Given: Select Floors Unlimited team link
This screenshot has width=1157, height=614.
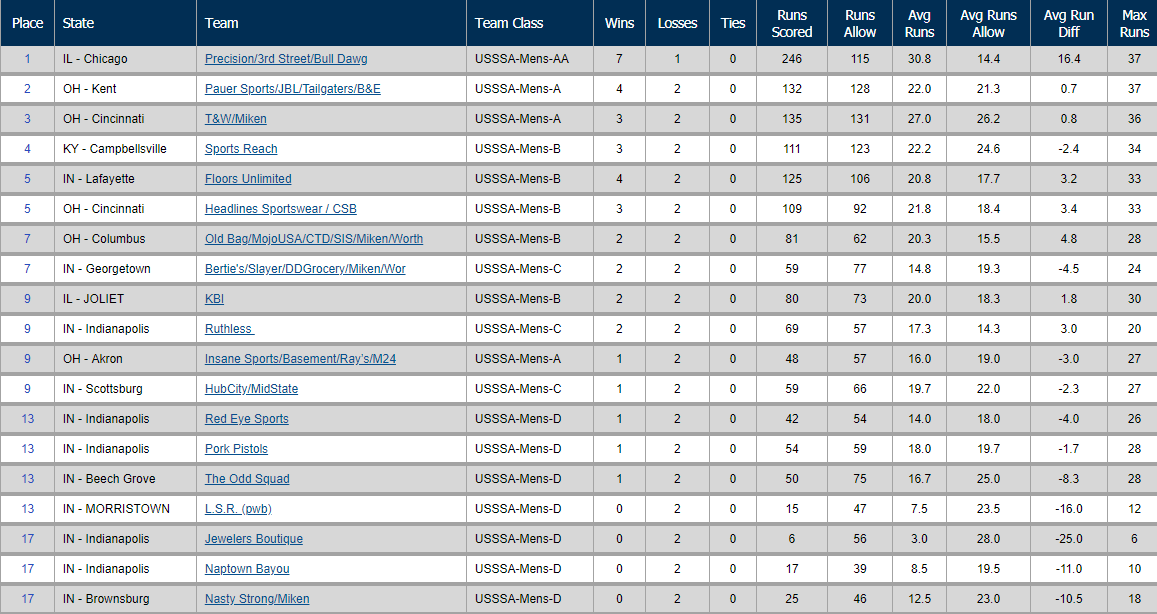Looking at the screenshot, I should pos(248,179).
